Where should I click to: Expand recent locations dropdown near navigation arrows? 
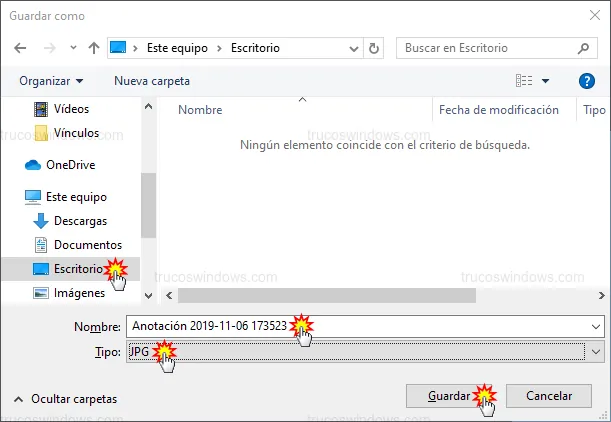(70, 48)
